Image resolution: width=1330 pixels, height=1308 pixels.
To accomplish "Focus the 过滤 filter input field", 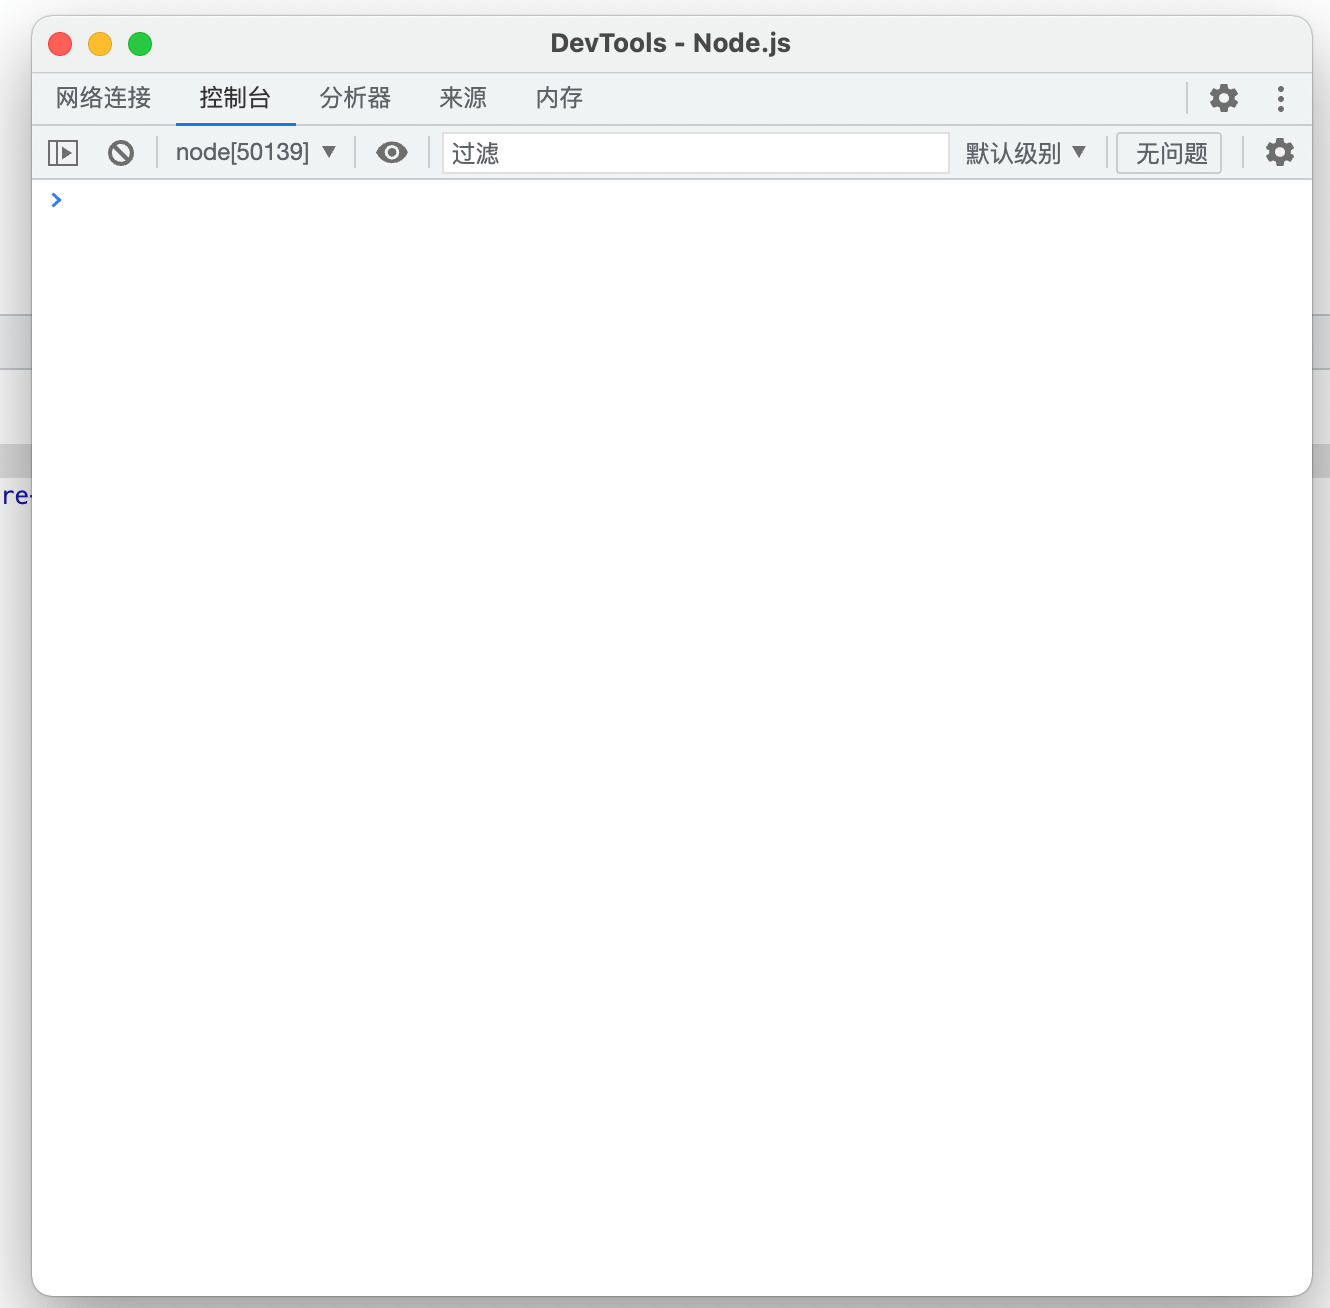I will point(695,153).
